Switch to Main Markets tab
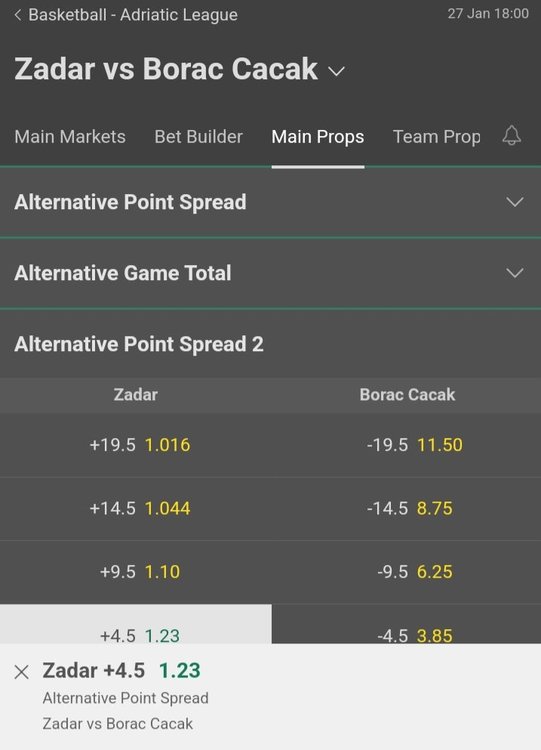 coord(70,137)
